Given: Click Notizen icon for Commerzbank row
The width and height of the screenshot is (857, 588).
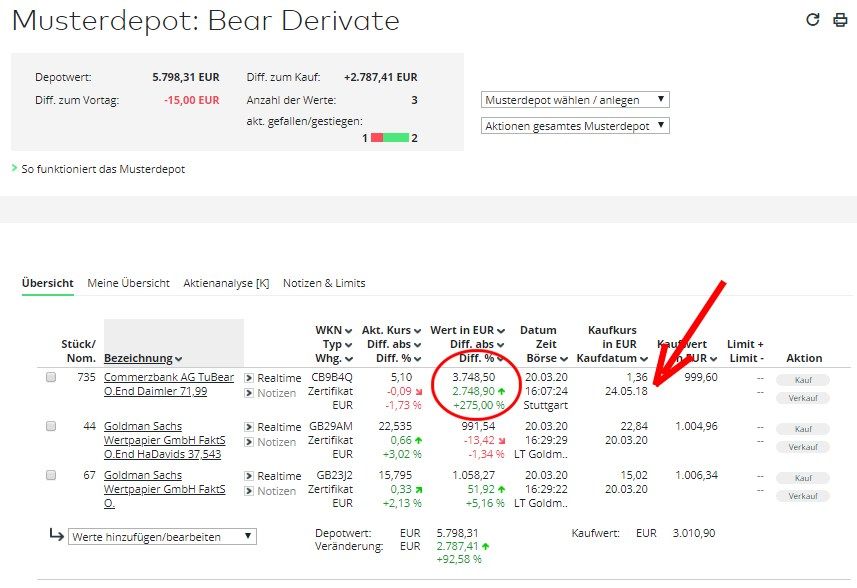Looking at the screenshot, I should coord(249,393).
